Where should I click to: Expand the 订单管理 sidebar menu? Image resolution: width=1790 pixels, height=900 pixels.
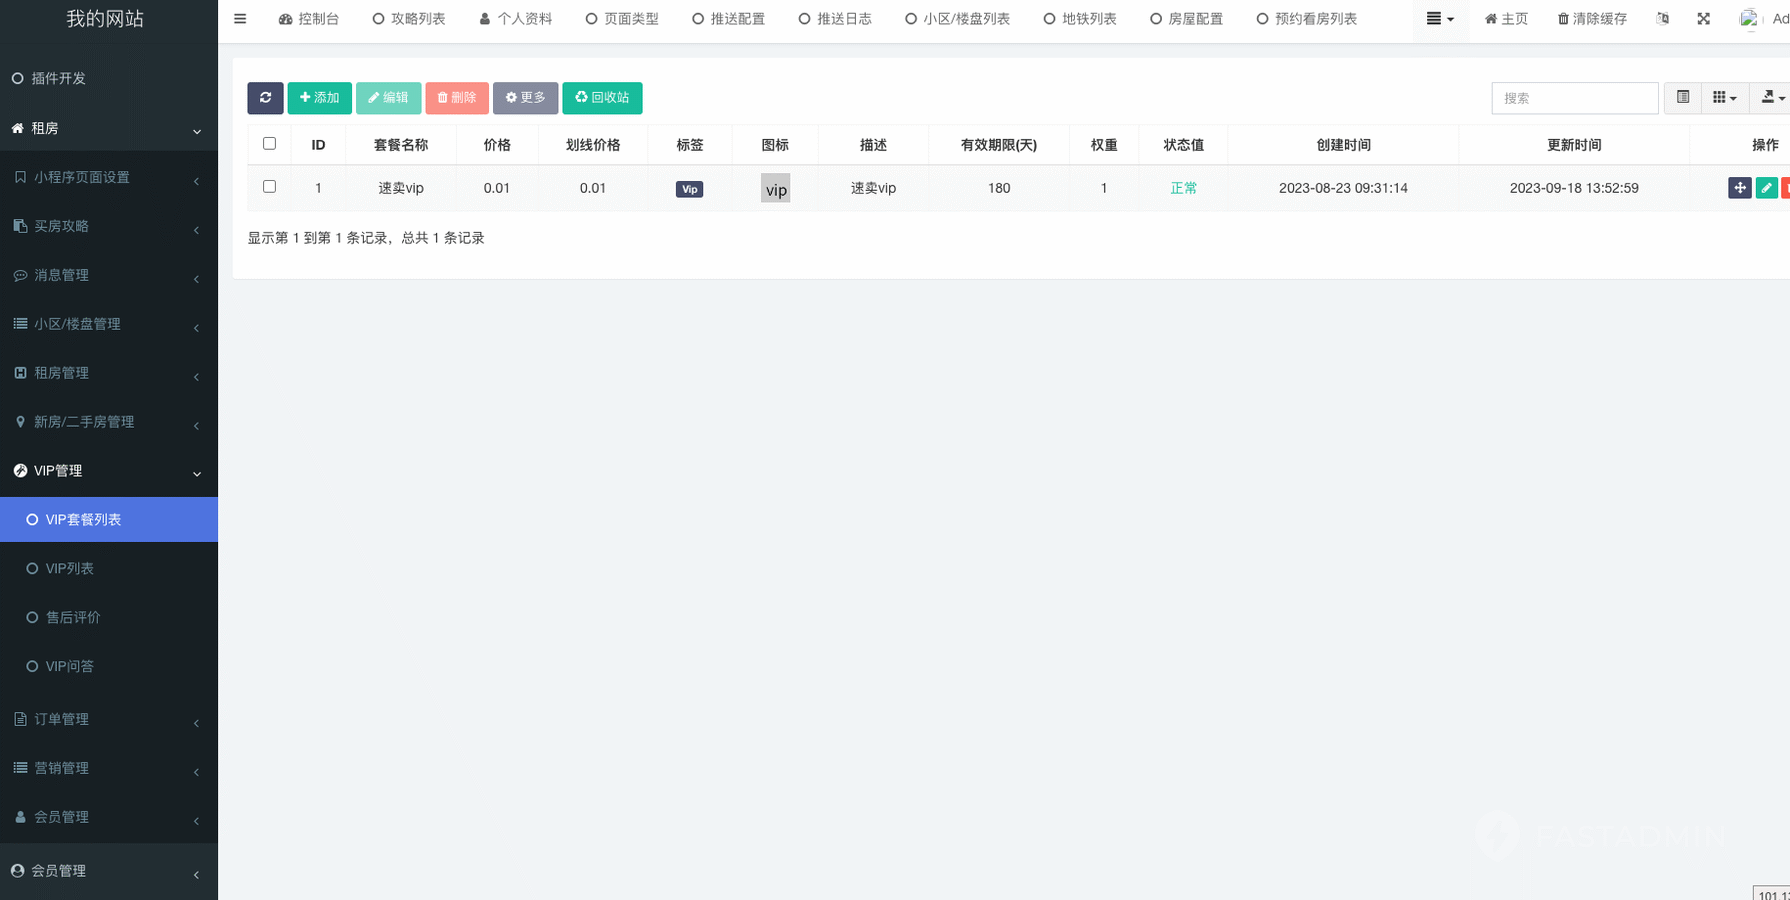108,719
